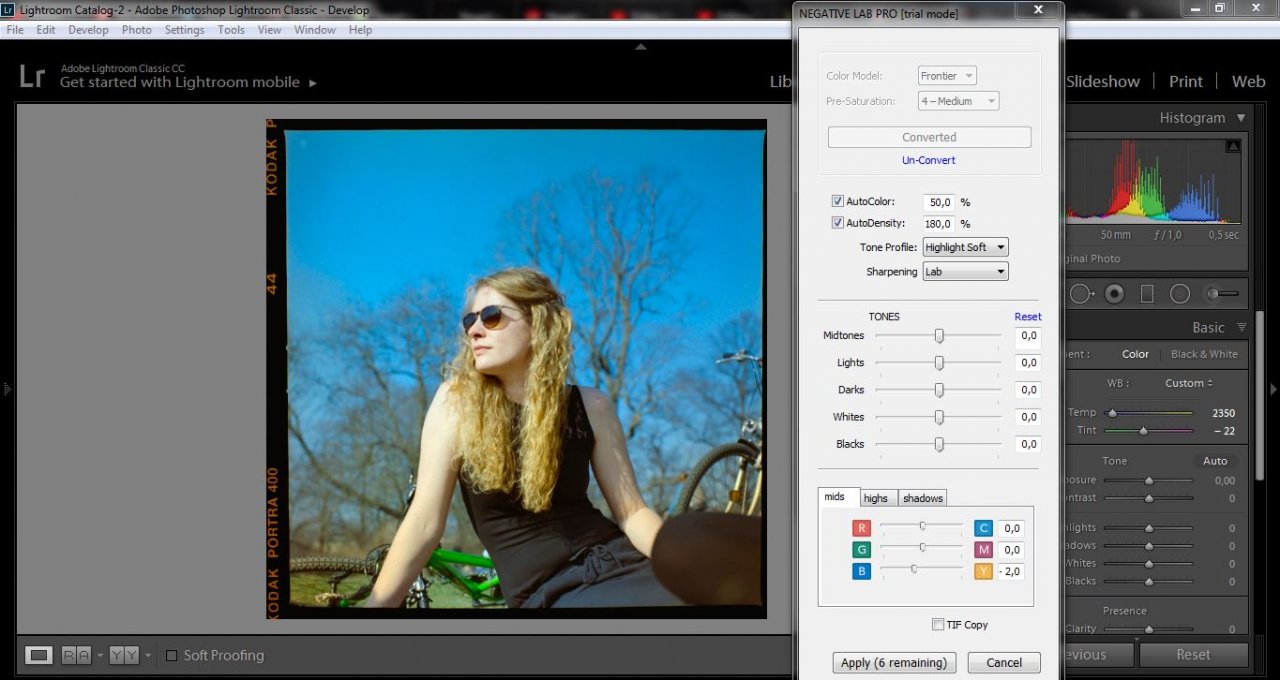Select the Radial Filter tool icon
Viewport: 1280px width, 680px height.
click(x=1180, y=294)
